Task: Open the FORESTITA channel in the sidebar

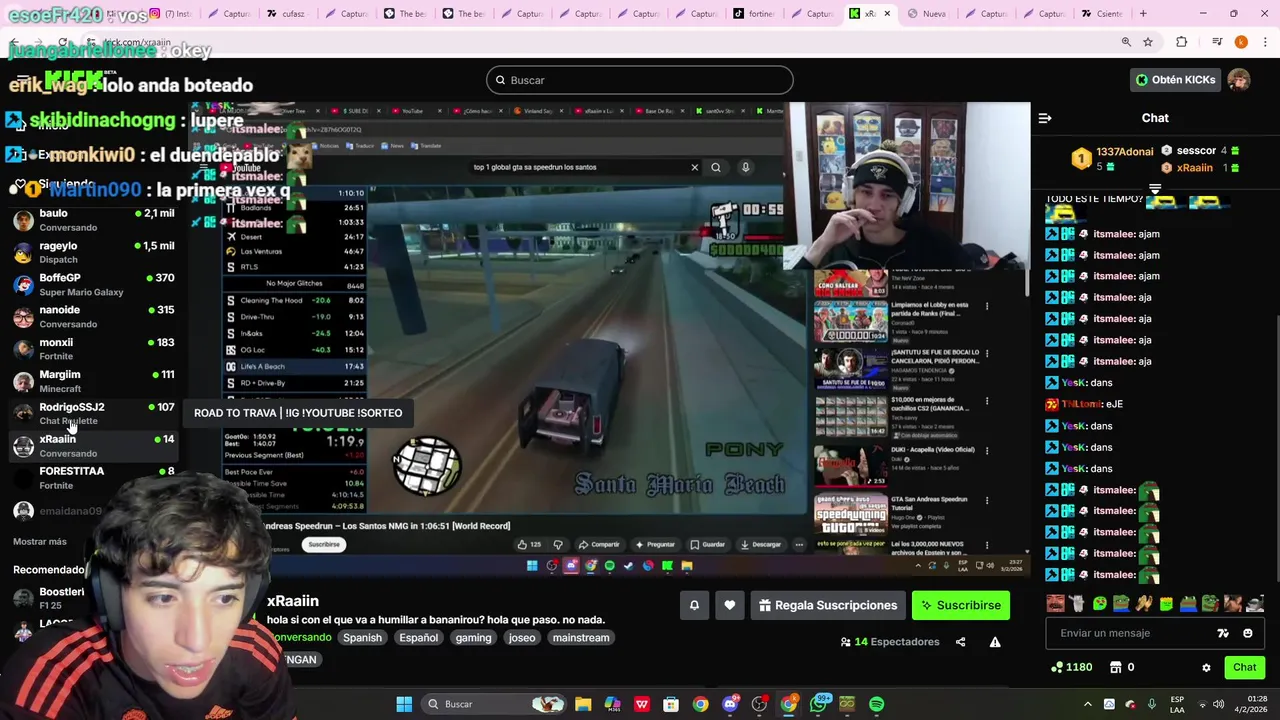Action: click(93, 477)
